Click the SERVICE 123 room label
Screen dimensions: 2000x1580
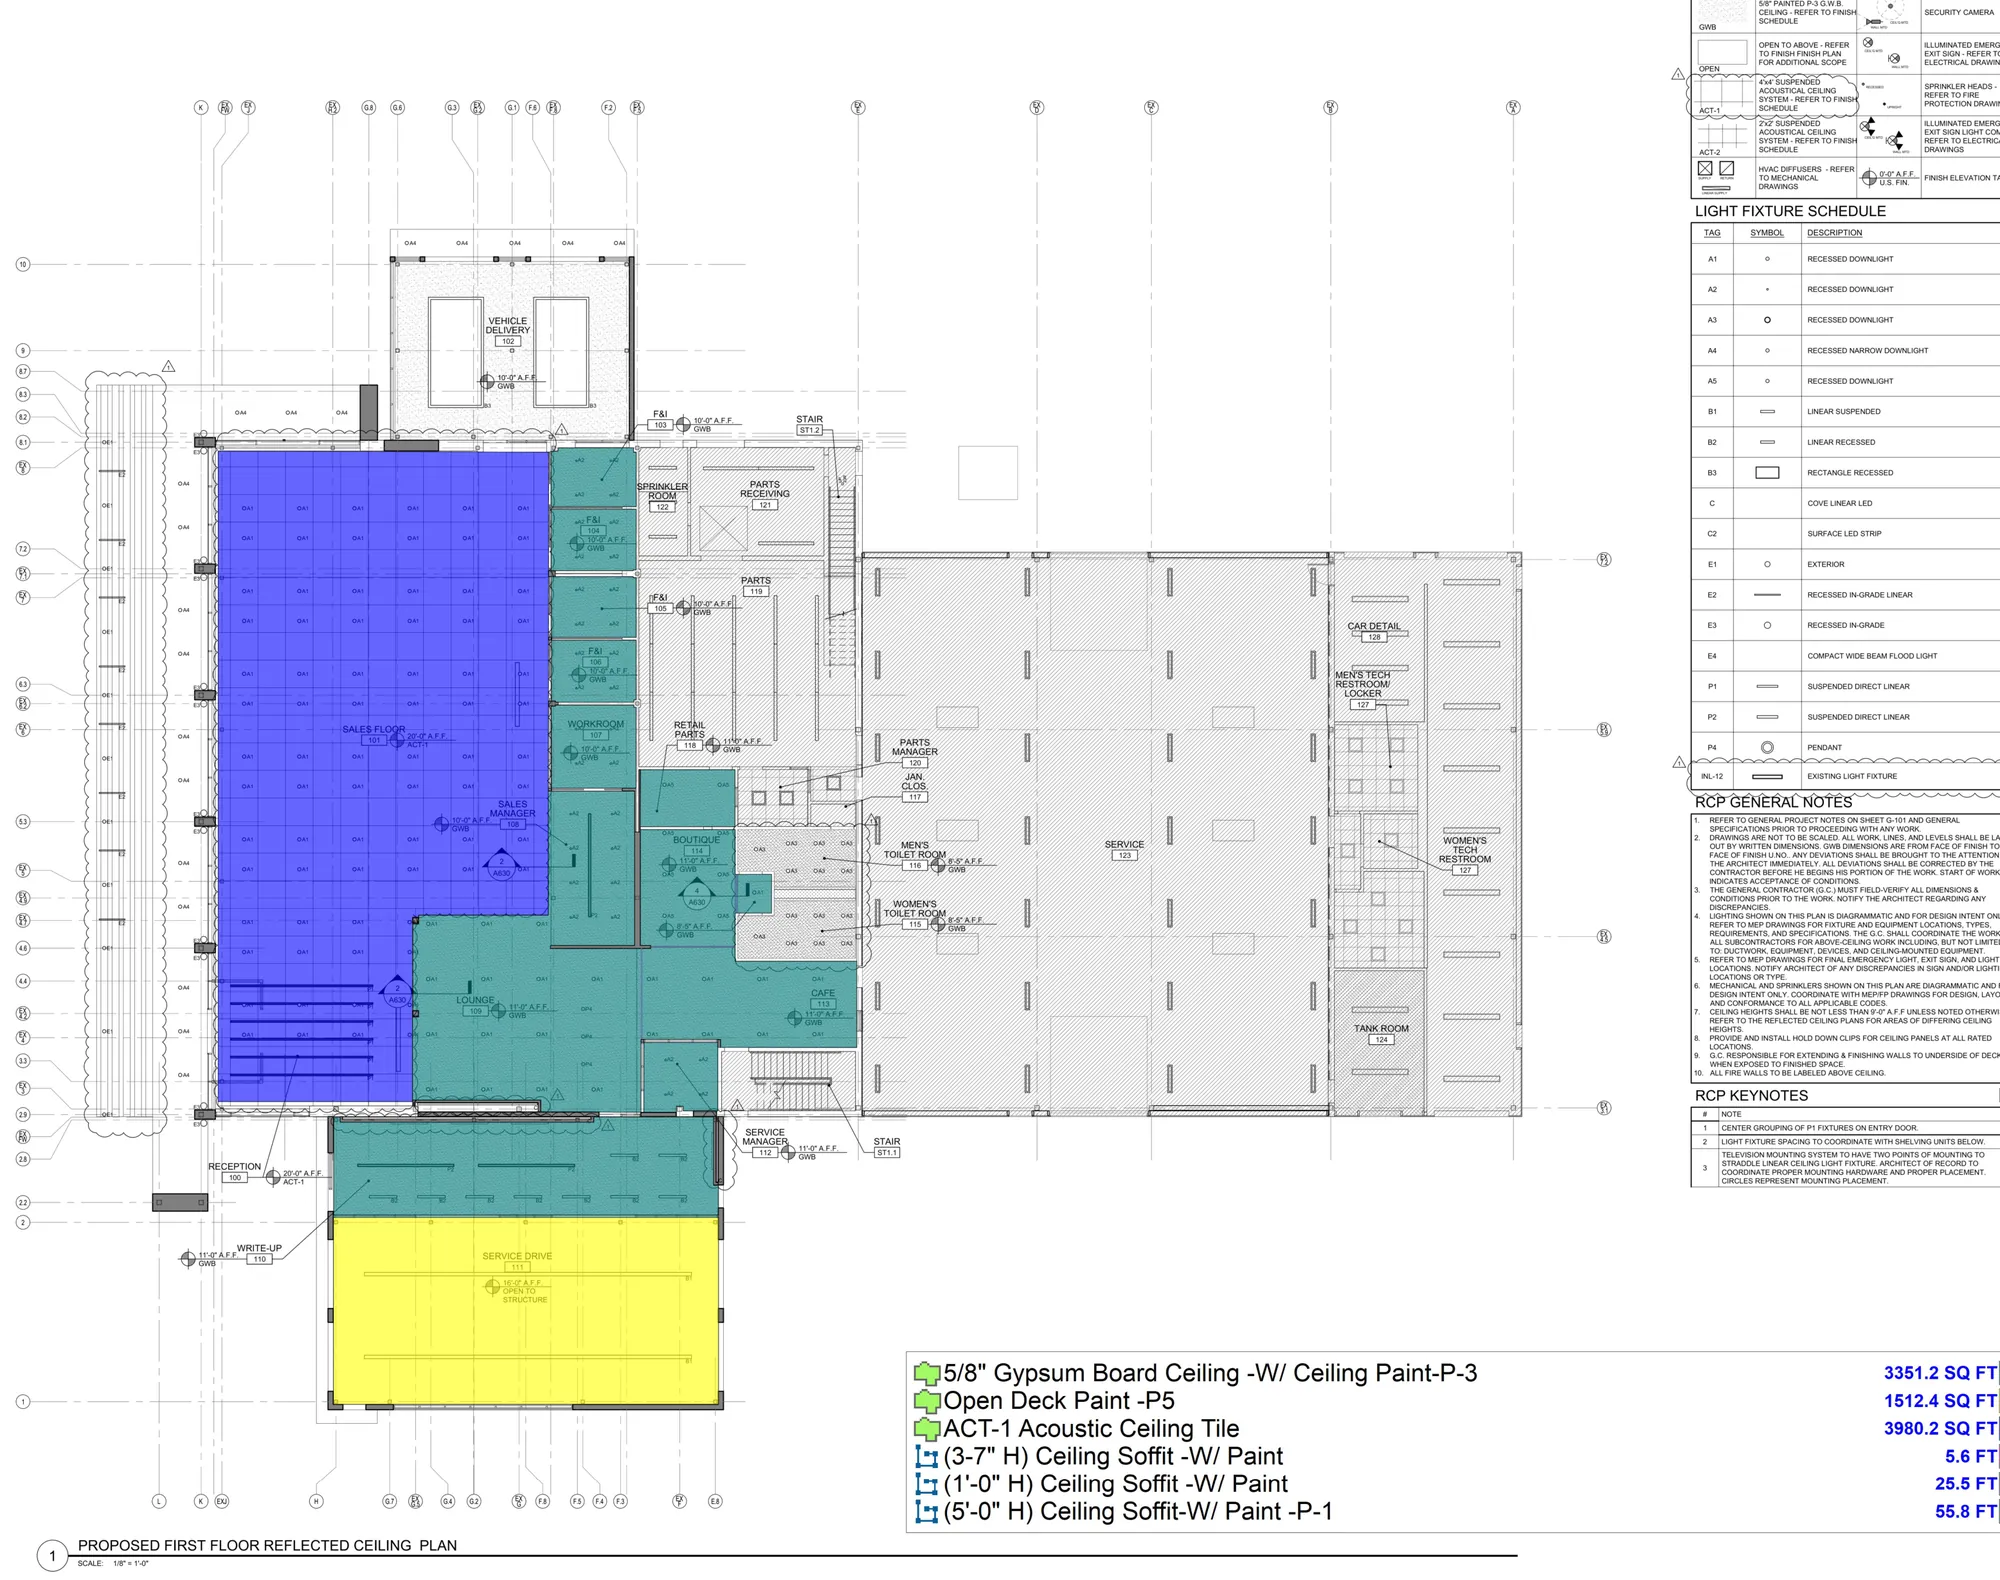(x=1124, y=849)
